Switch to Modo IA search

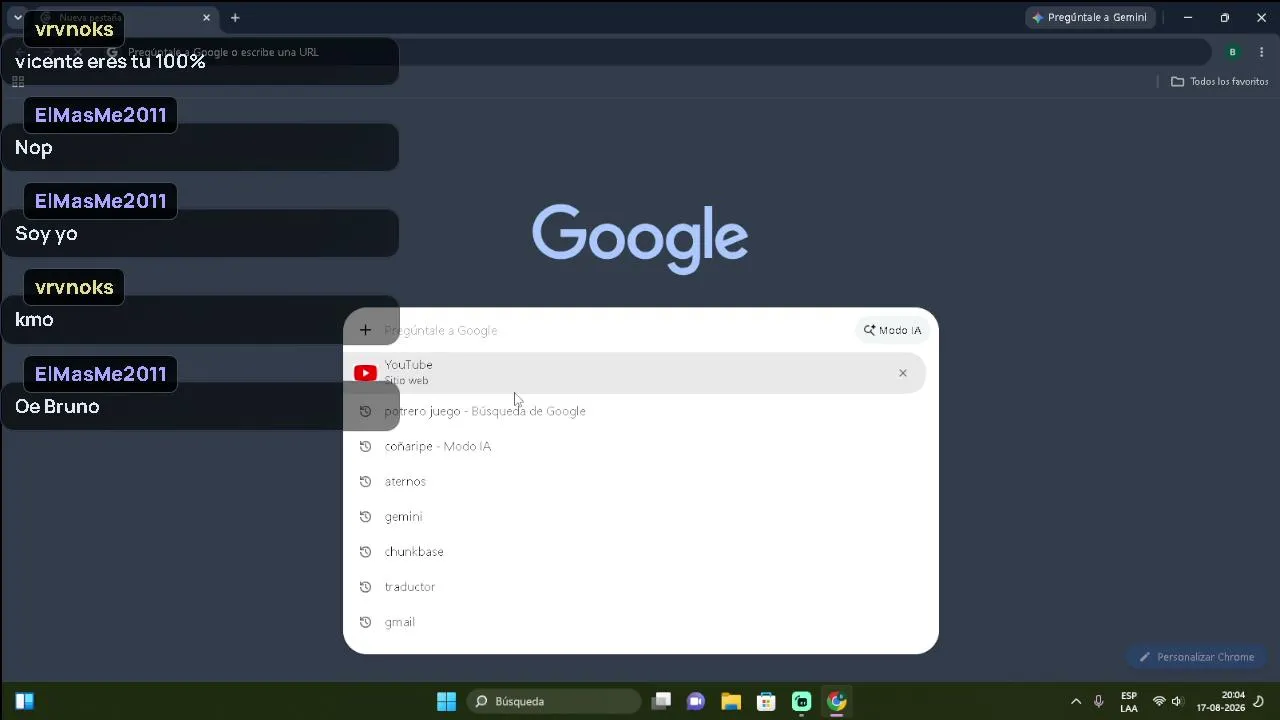(x=893, y=330)
